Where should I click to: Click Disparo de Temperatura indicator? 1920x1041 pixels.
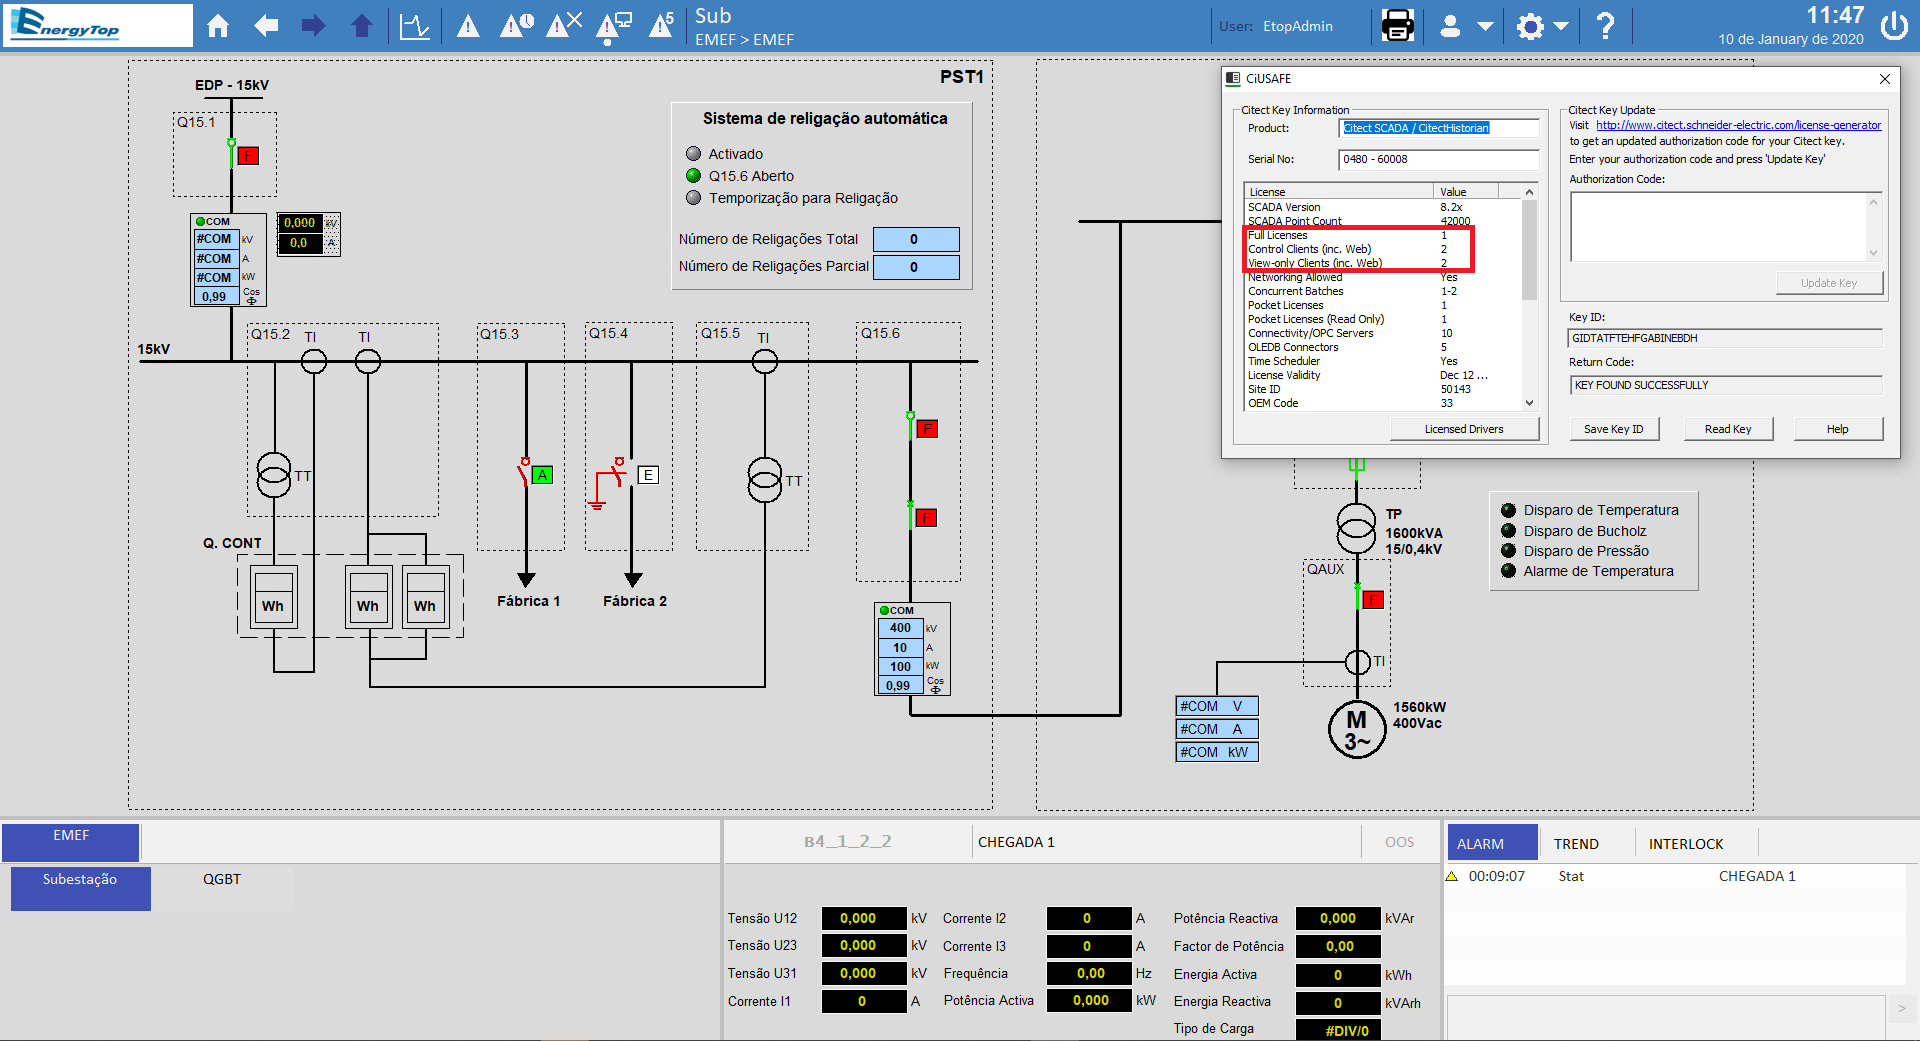point(1508,510)
